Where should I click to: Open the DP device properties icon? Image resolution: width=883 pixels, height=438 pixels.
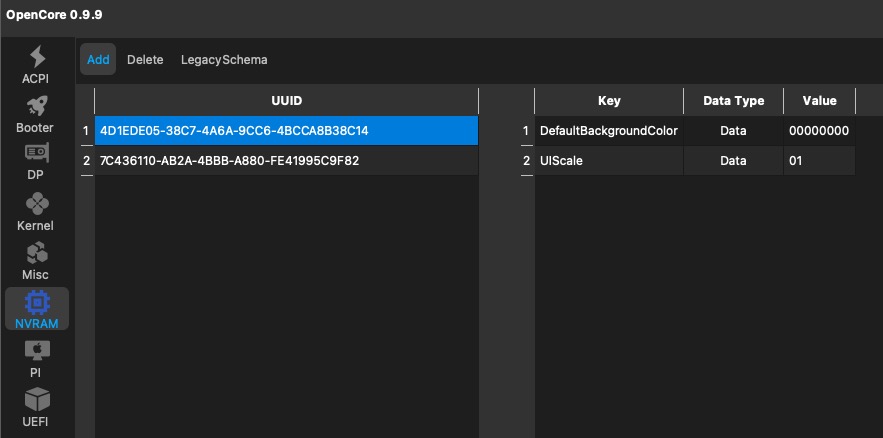(x=37, y=155)
